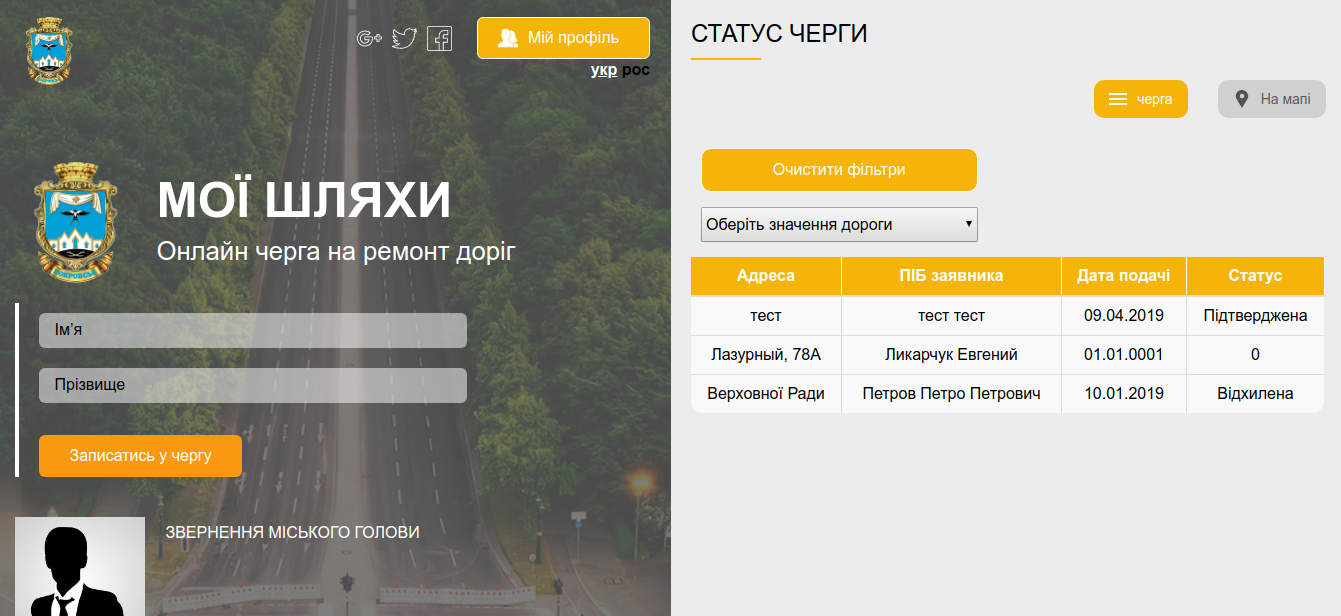The width and height of the screenshot is (1341, 616).
Task: Click the Статус column header
Action: pyautogui.click(x=1255, y=276)
